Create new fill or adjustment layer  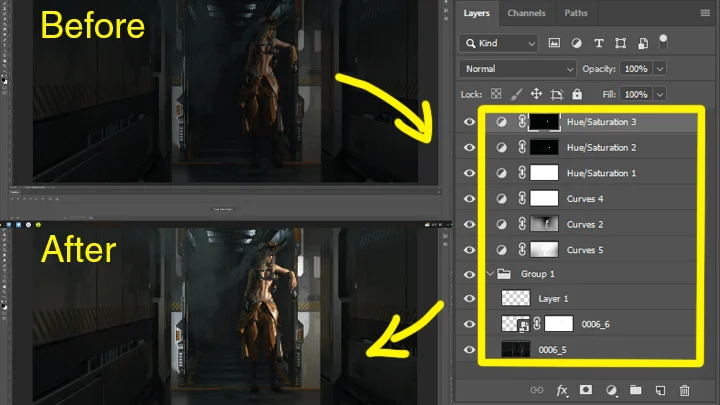coord(611,390)
